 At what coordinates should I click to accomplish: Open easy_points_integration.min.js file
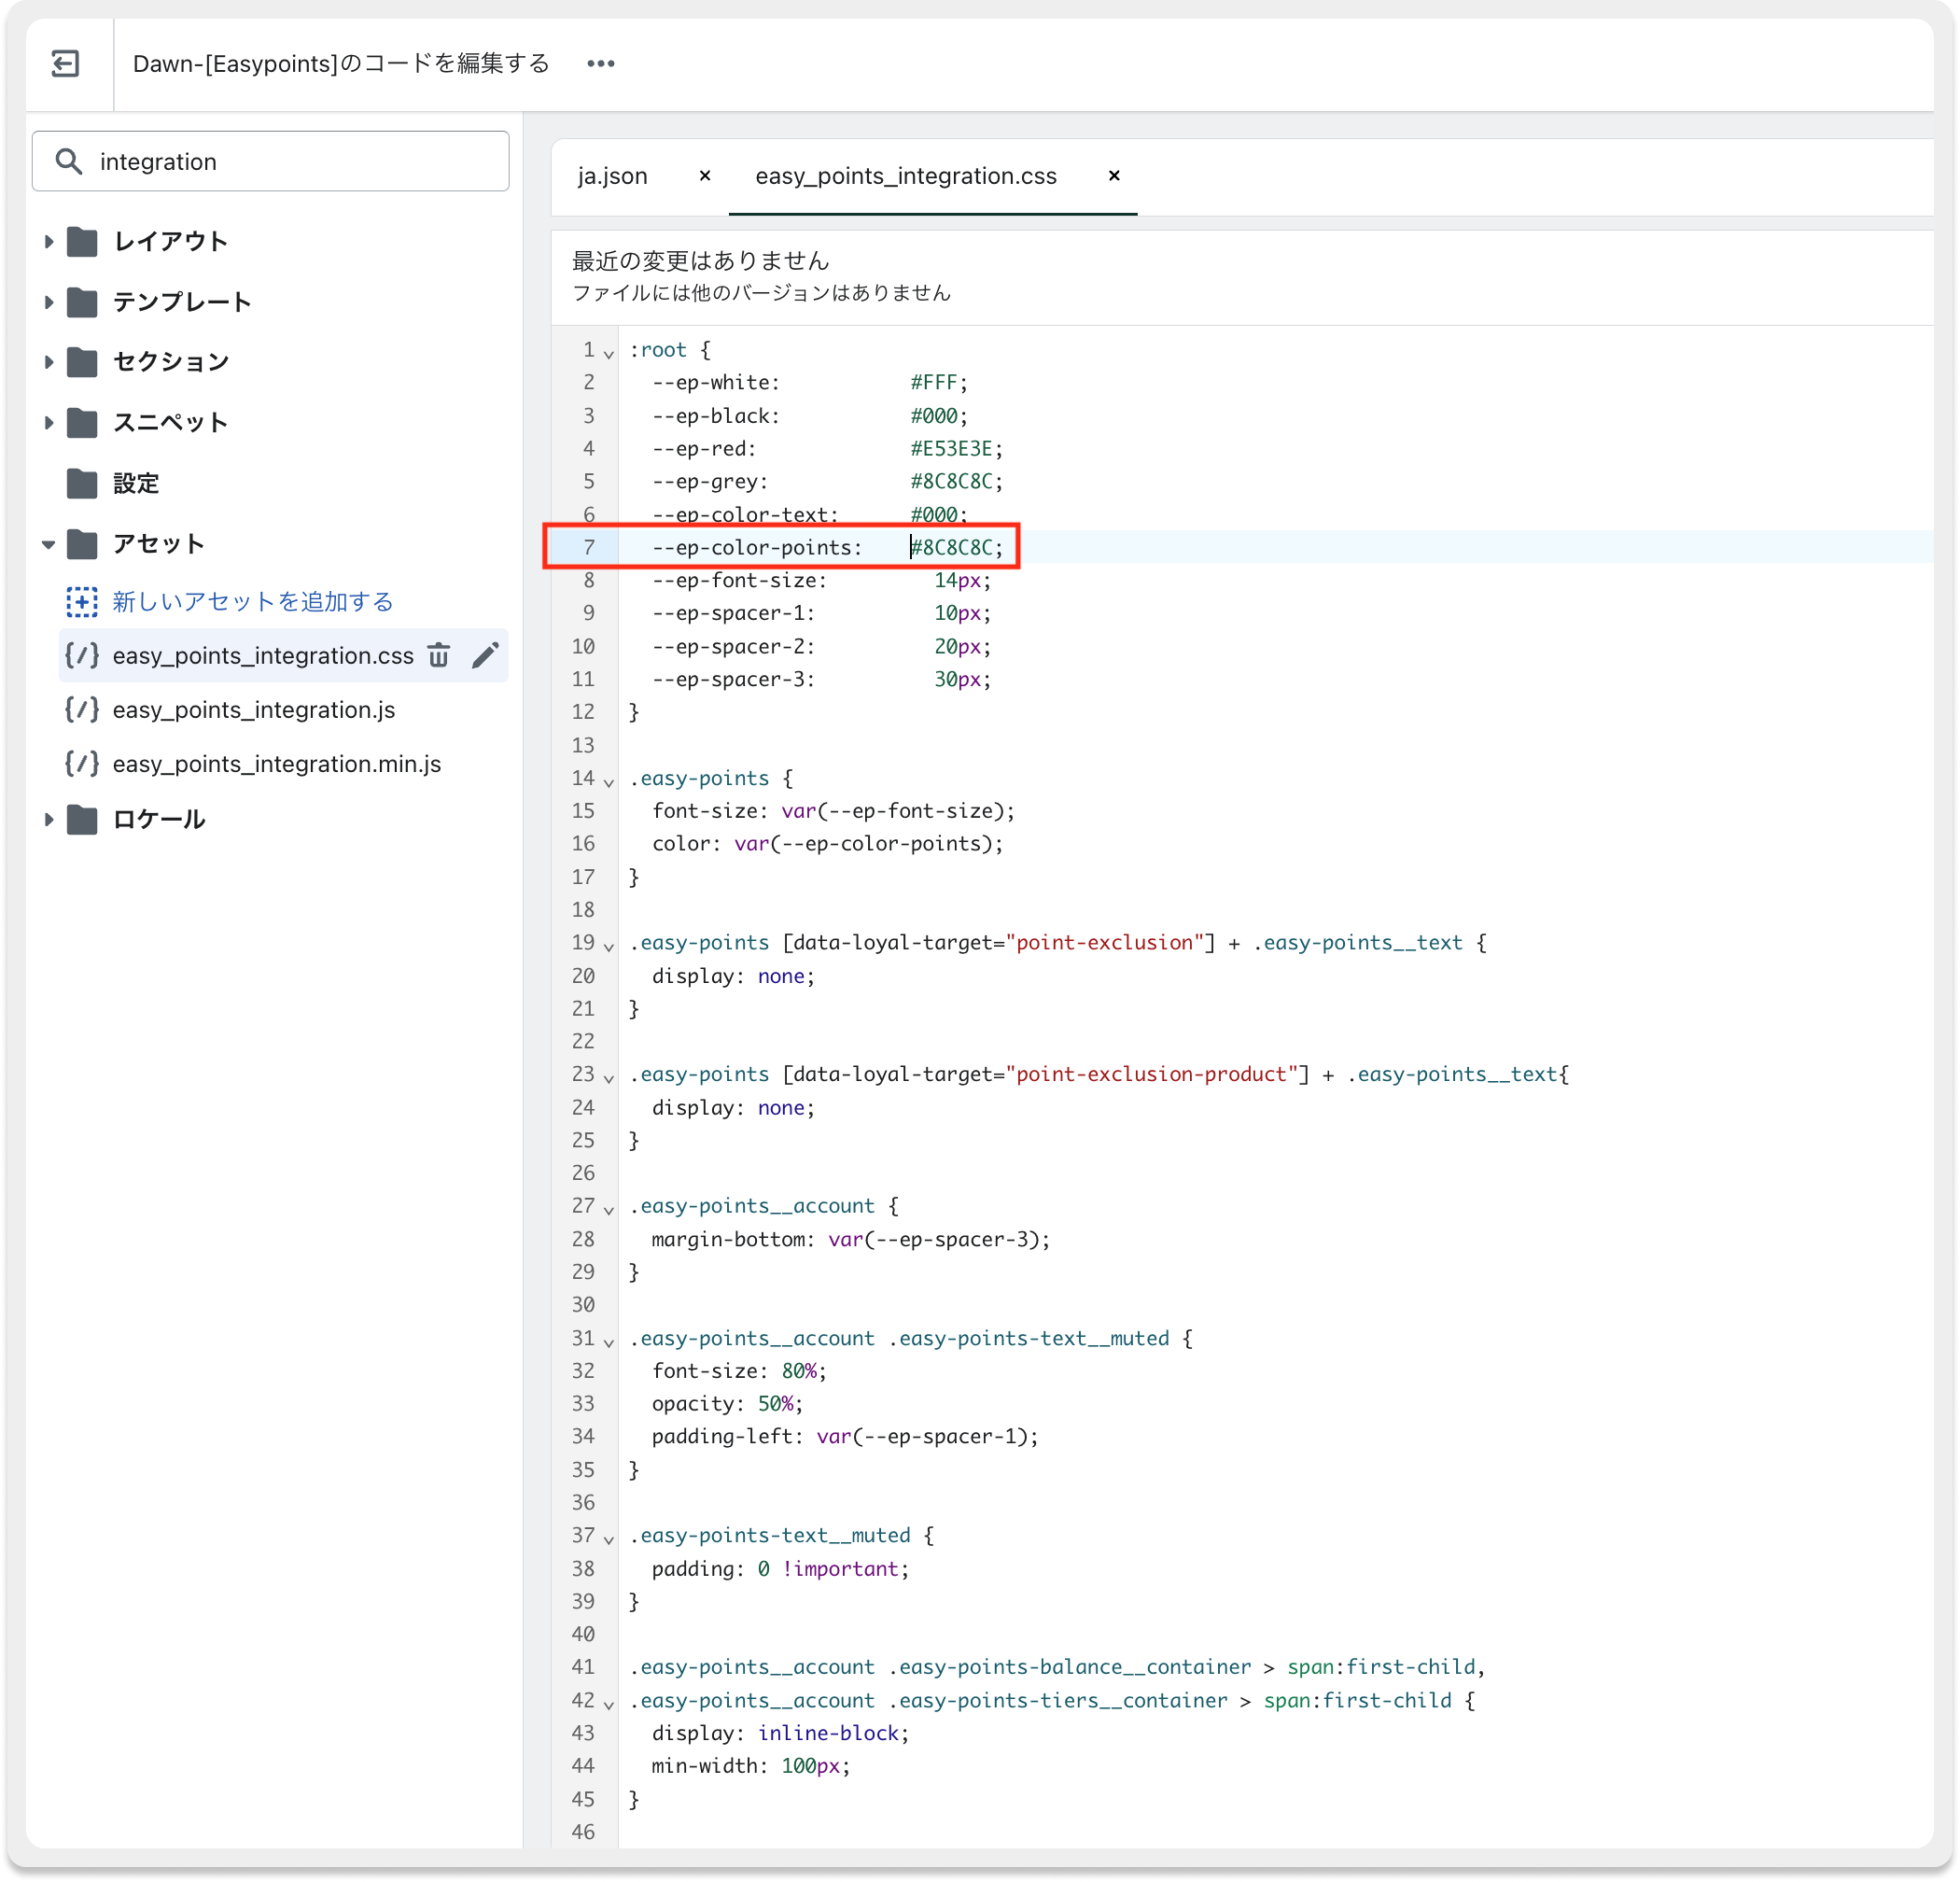276,764
